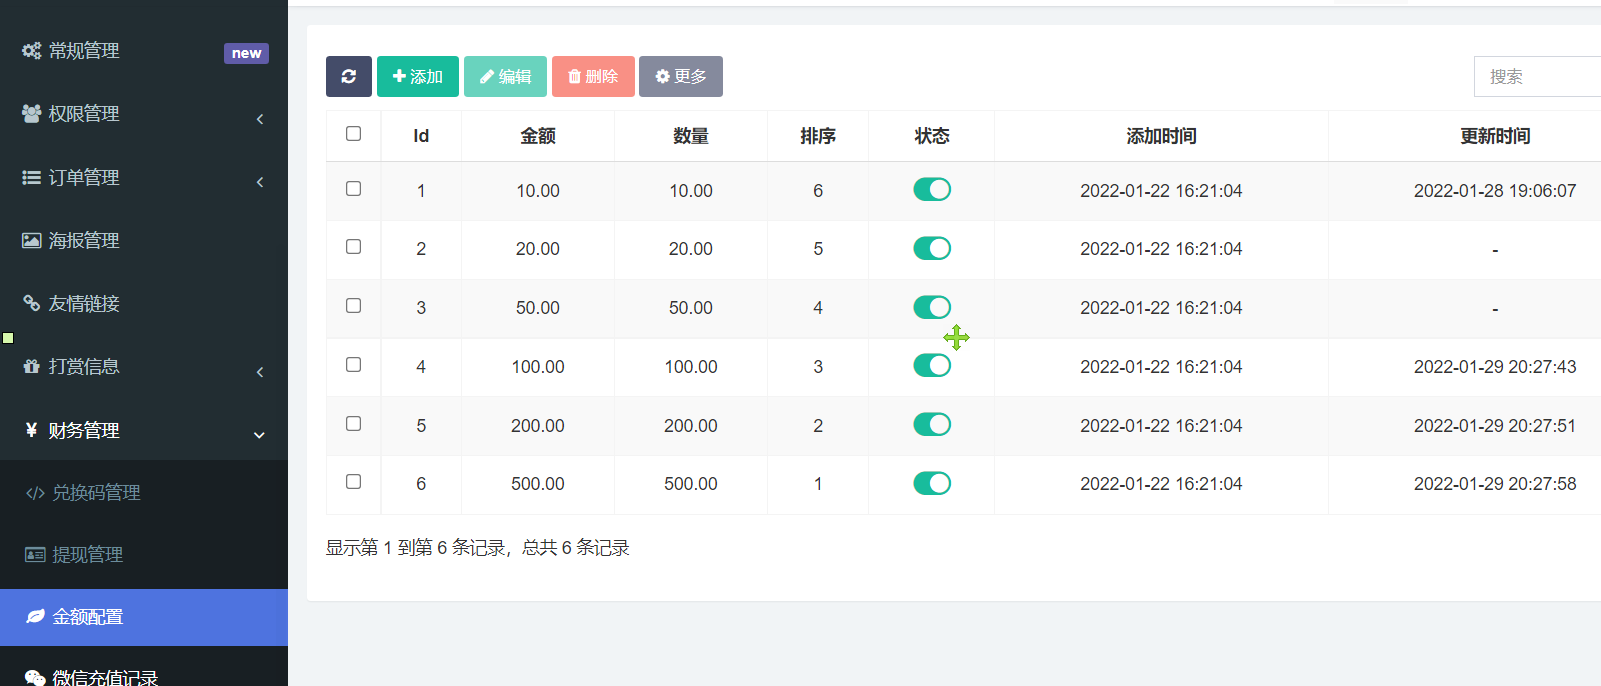Click the gears icon beside 常规管理

pos(32,51)
